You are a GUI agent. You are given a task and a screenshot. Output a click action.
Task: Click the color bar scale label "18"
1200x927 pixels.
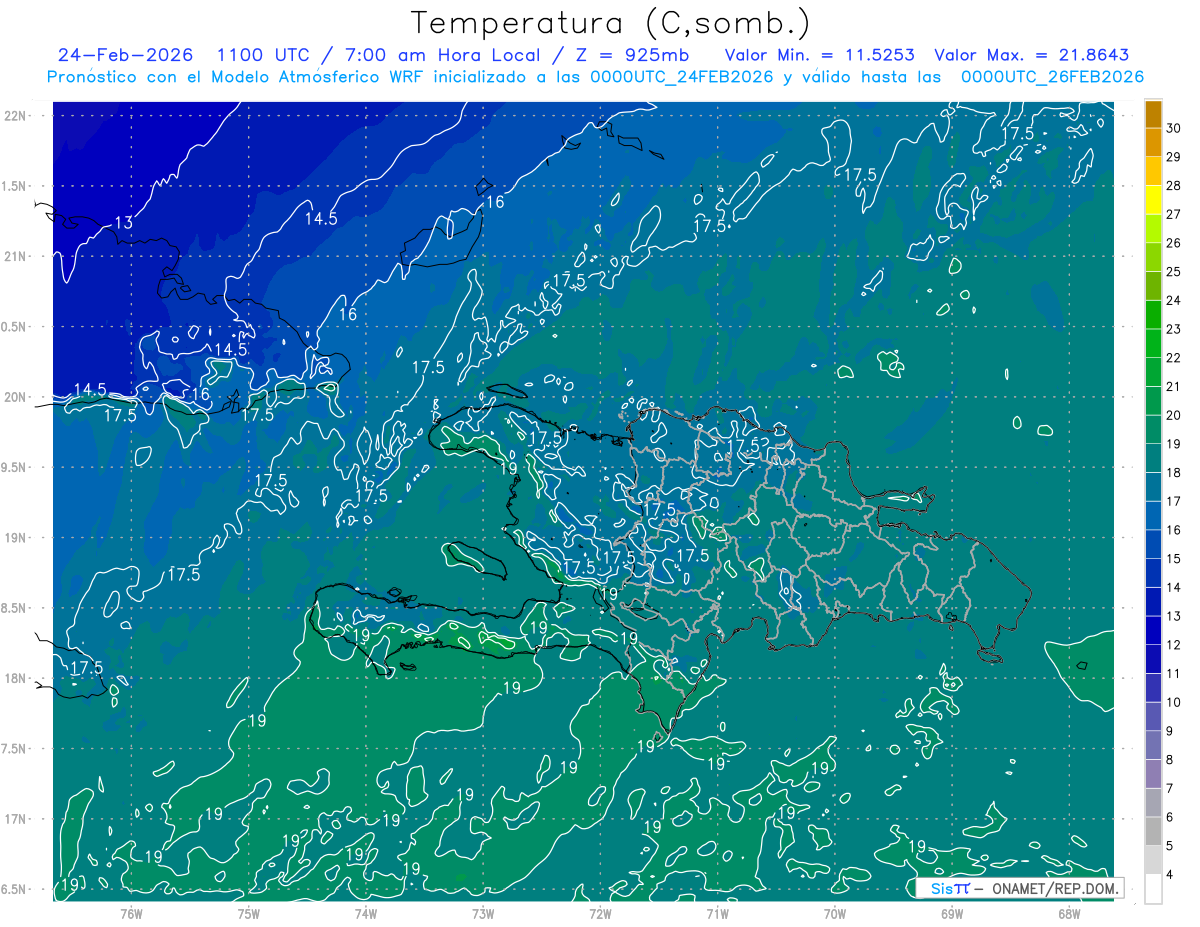click(x=1173, y=473)
